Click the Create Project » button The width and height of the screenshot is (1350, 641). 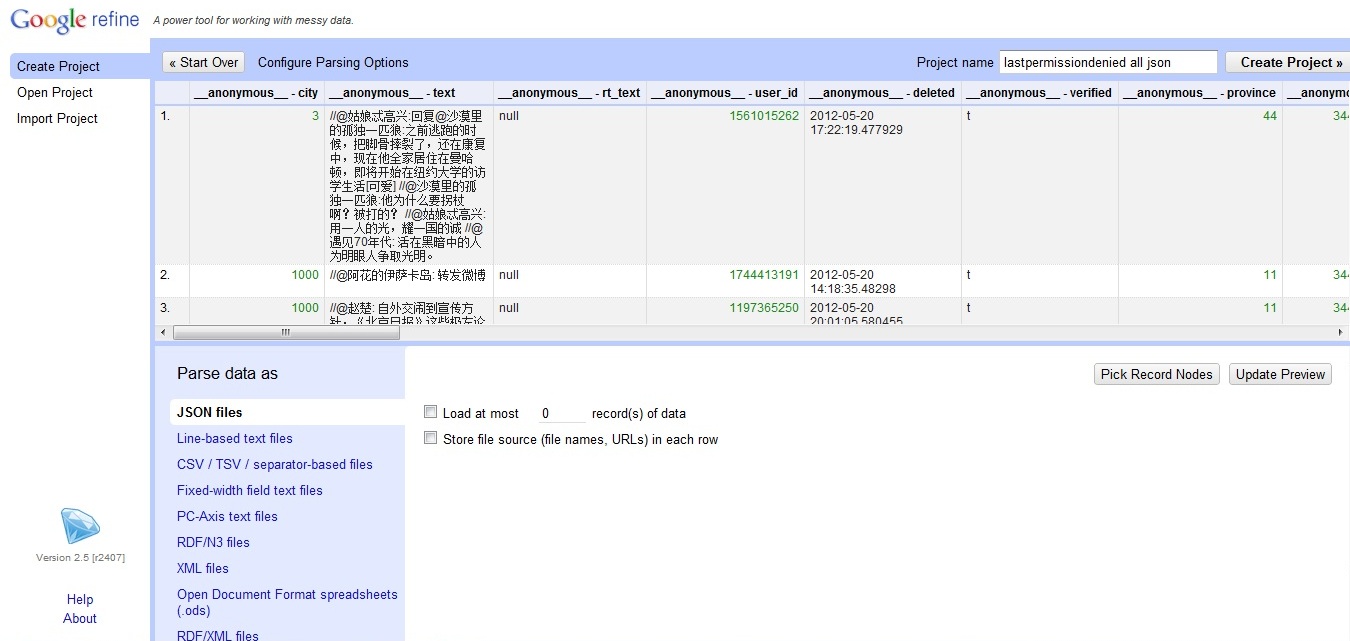pyautogui.click(x=1286, y=62)
